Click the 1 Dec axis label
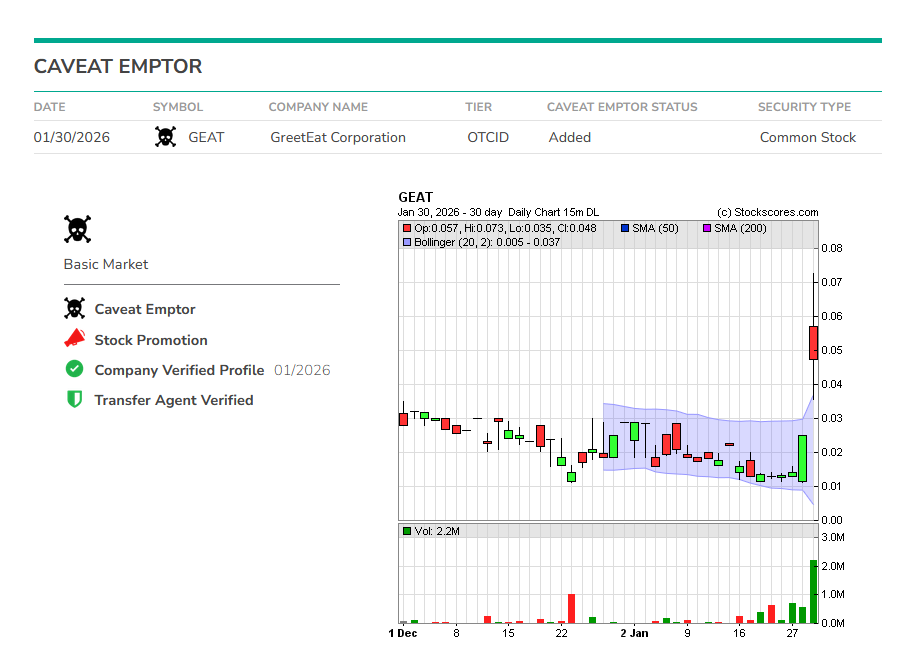 pyautogui.click(x=403, y=633)
